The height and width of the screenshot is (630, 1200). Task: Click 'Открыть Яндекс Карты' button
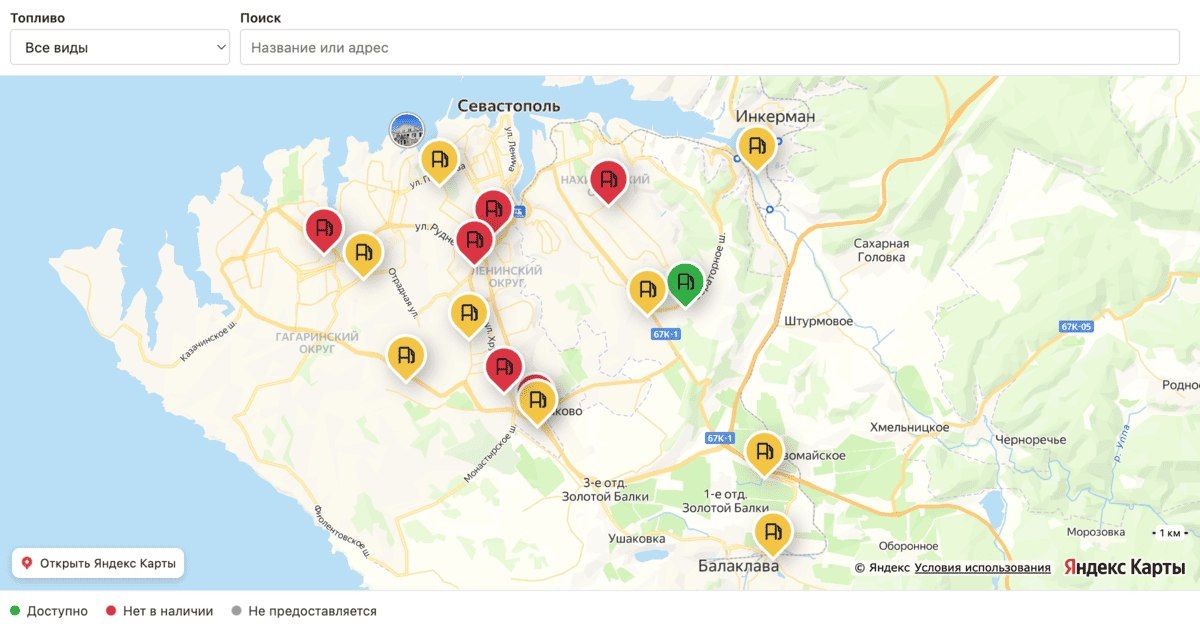point(98,563)
